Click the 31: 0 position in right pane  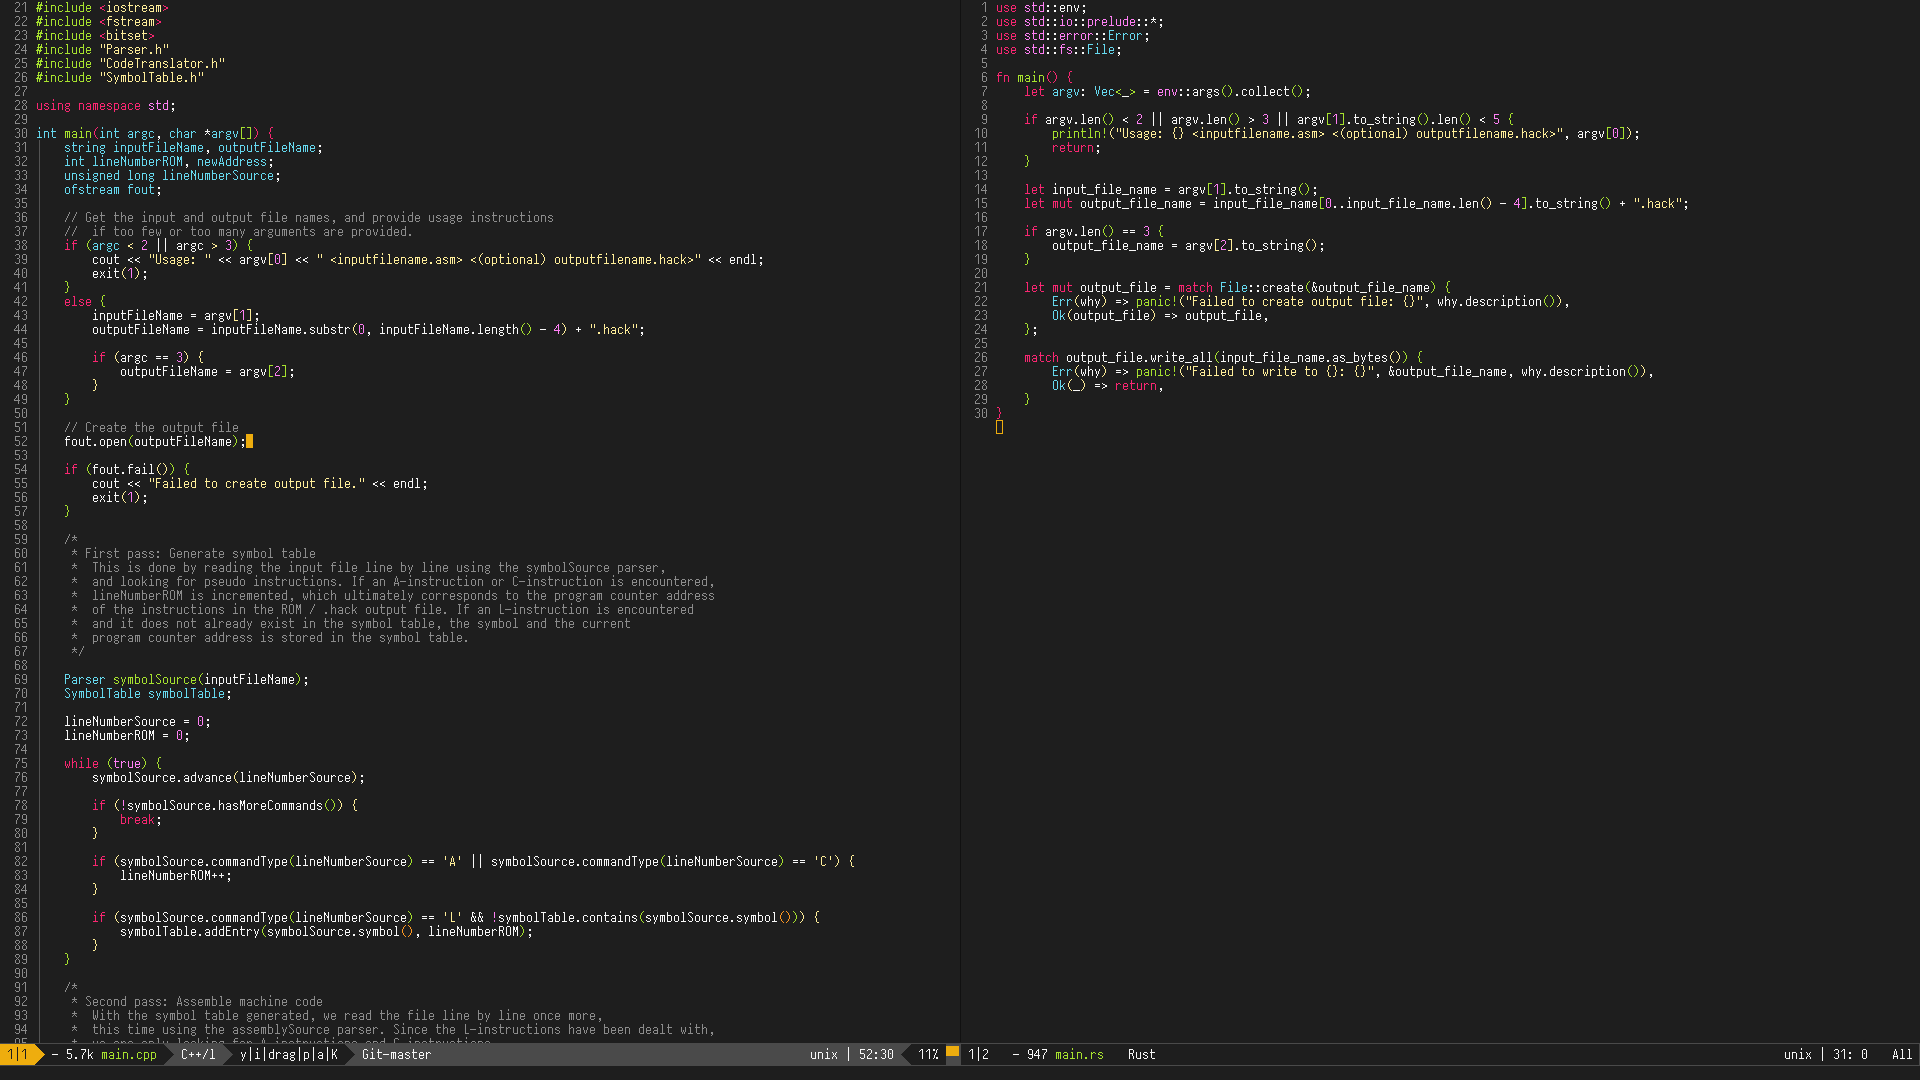tap(1849, 1054)
